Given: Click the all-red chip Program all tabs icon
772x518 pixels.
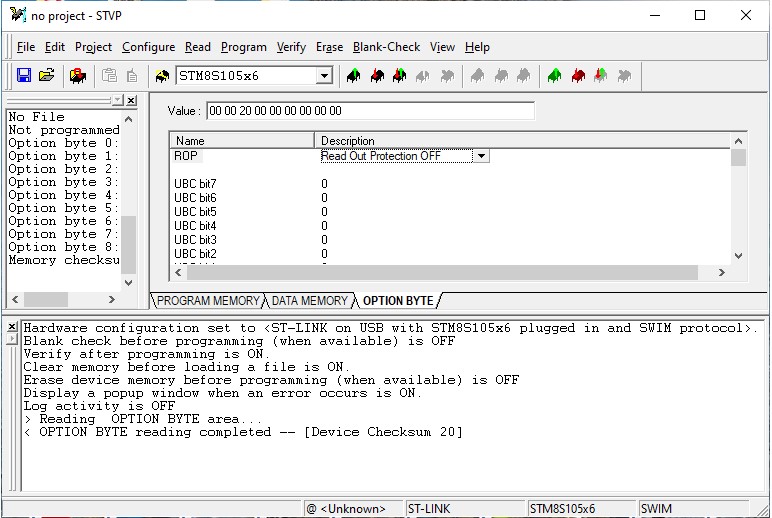Looking at the screenshot, I should pyautogui.click(x=578, y=76).
